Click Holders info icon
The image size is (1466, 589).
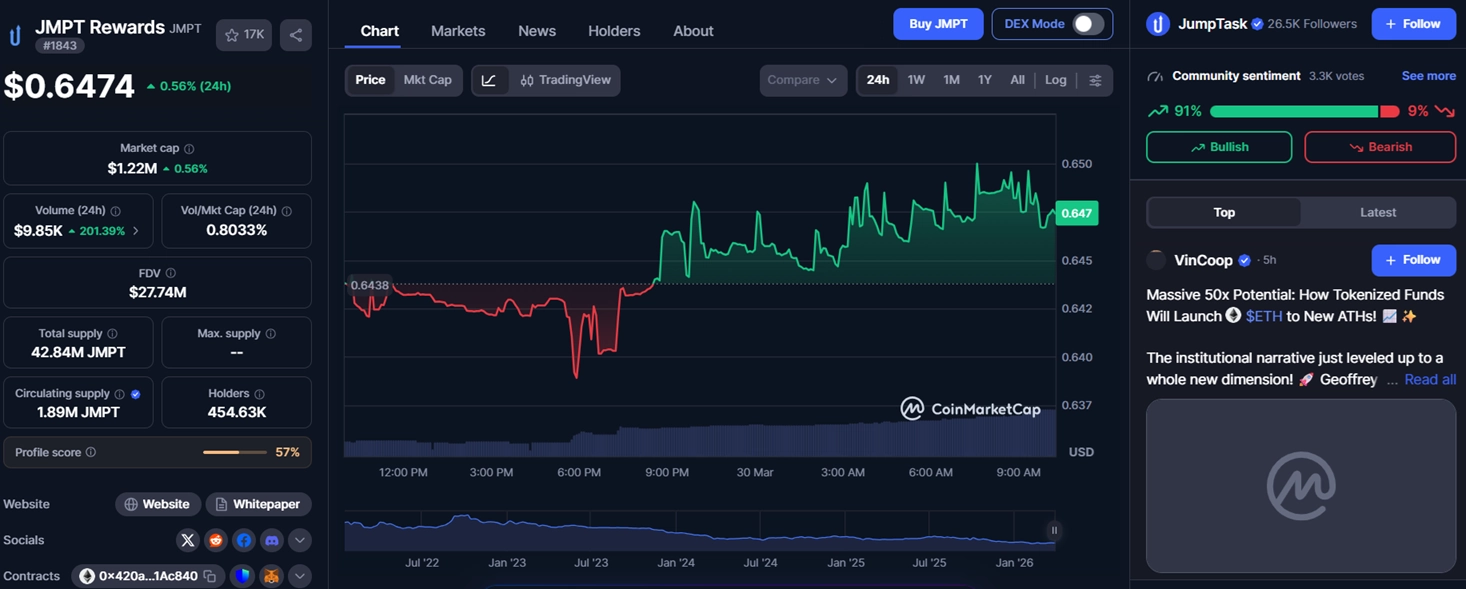(x=259, y=394)
